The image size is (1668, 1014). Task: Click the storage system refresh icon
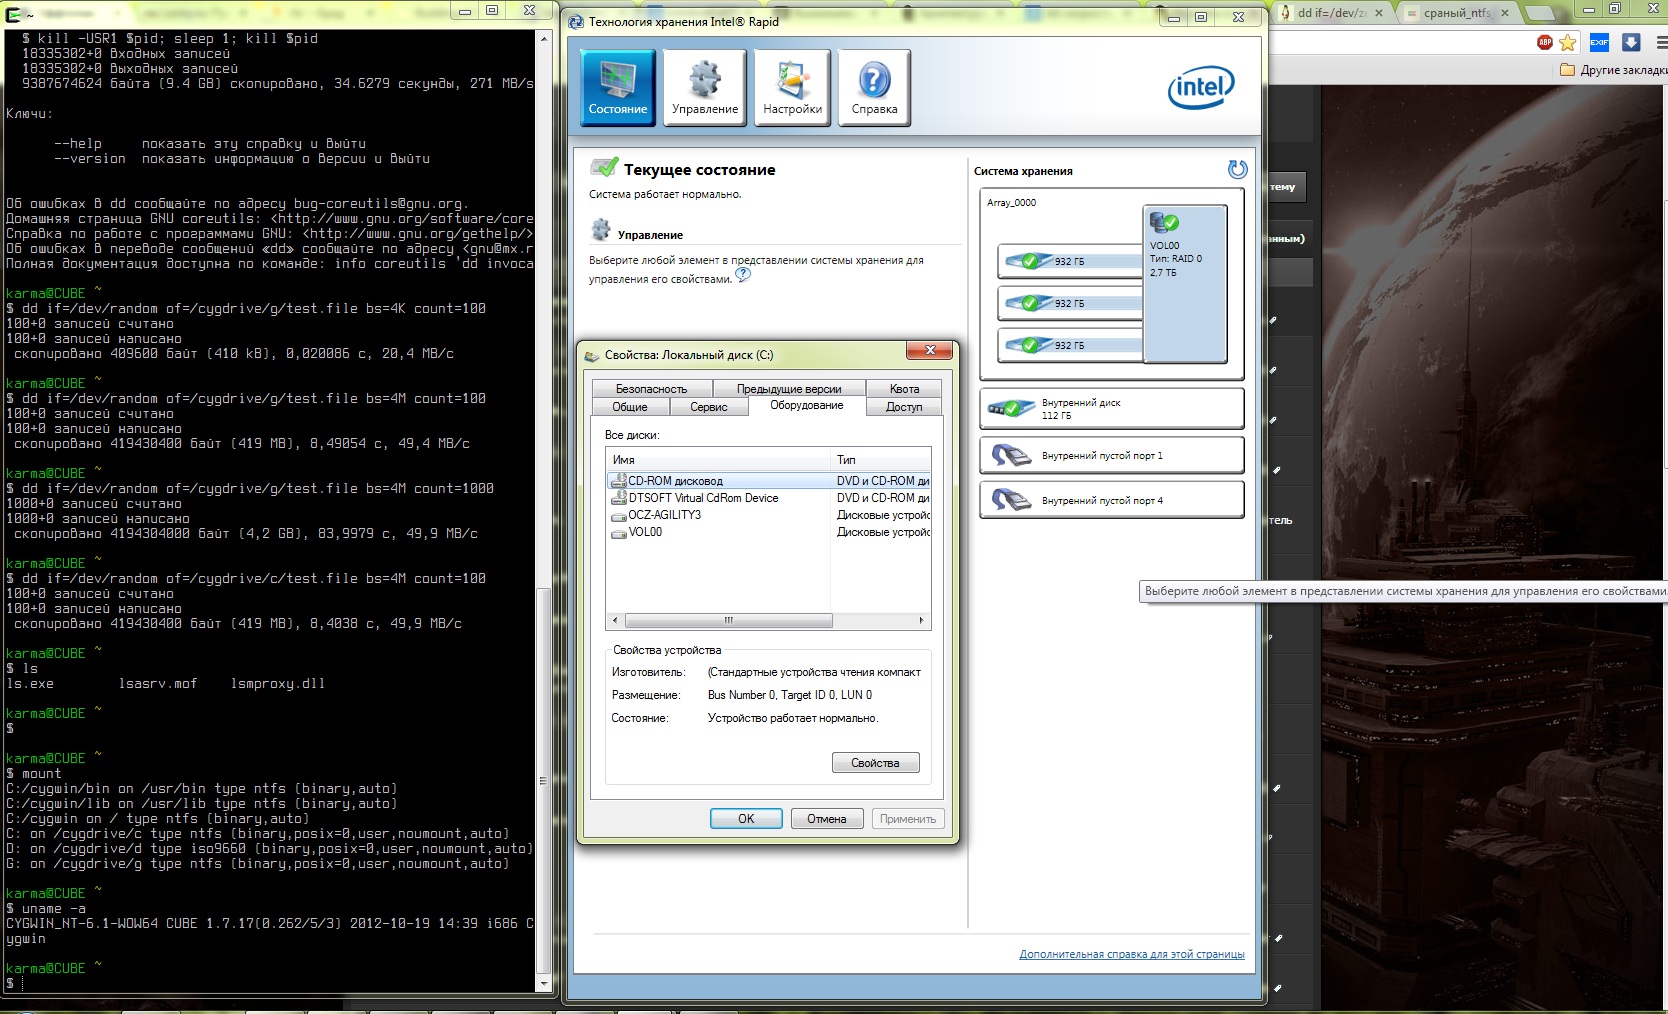point(1237,170)
